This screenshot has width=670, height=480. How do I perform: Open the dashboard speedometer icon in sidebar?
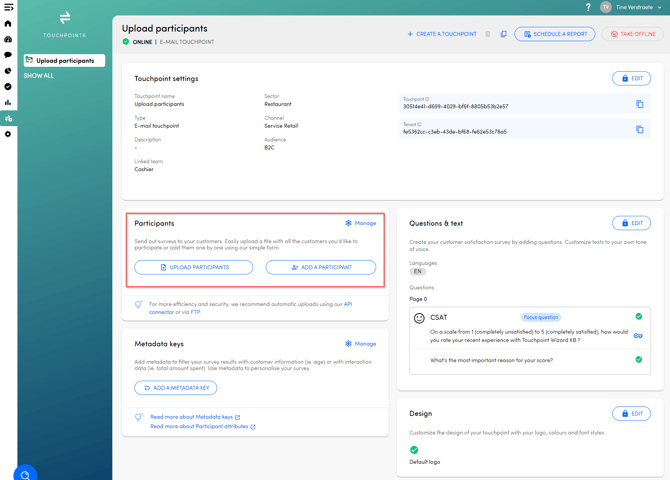tap(8, 39)
